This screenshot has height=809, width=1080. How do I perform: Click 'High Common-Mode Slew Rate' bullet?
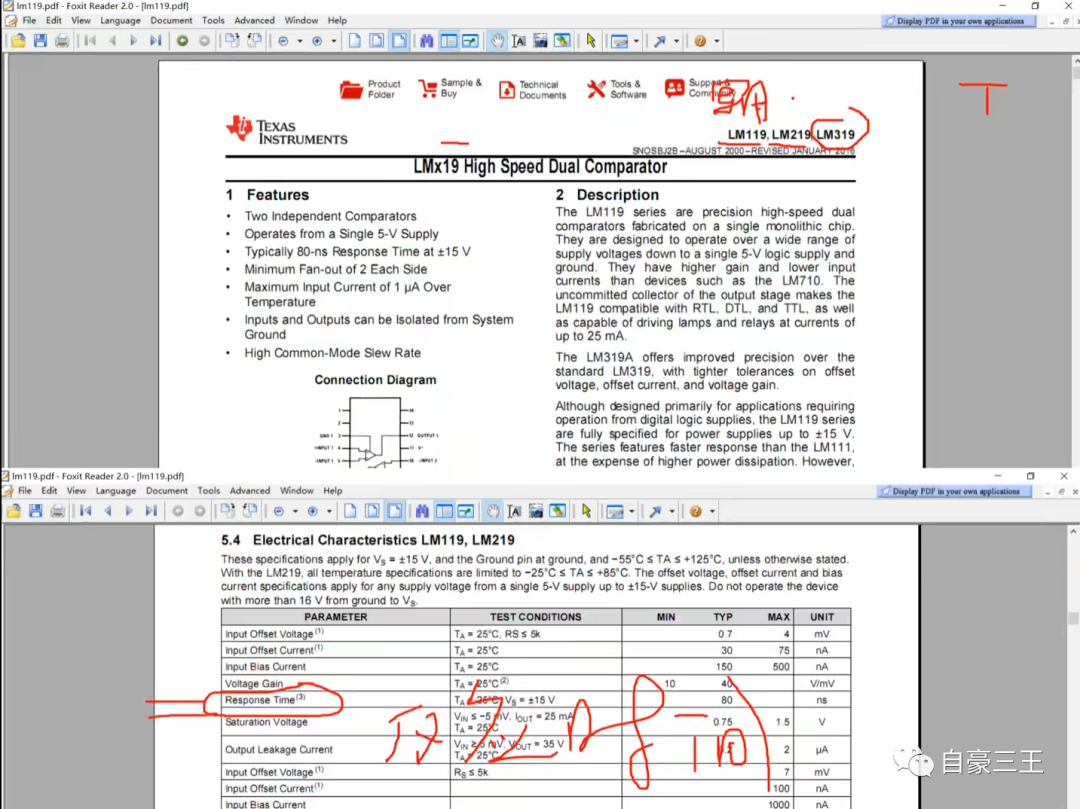[x=332, y=353]
